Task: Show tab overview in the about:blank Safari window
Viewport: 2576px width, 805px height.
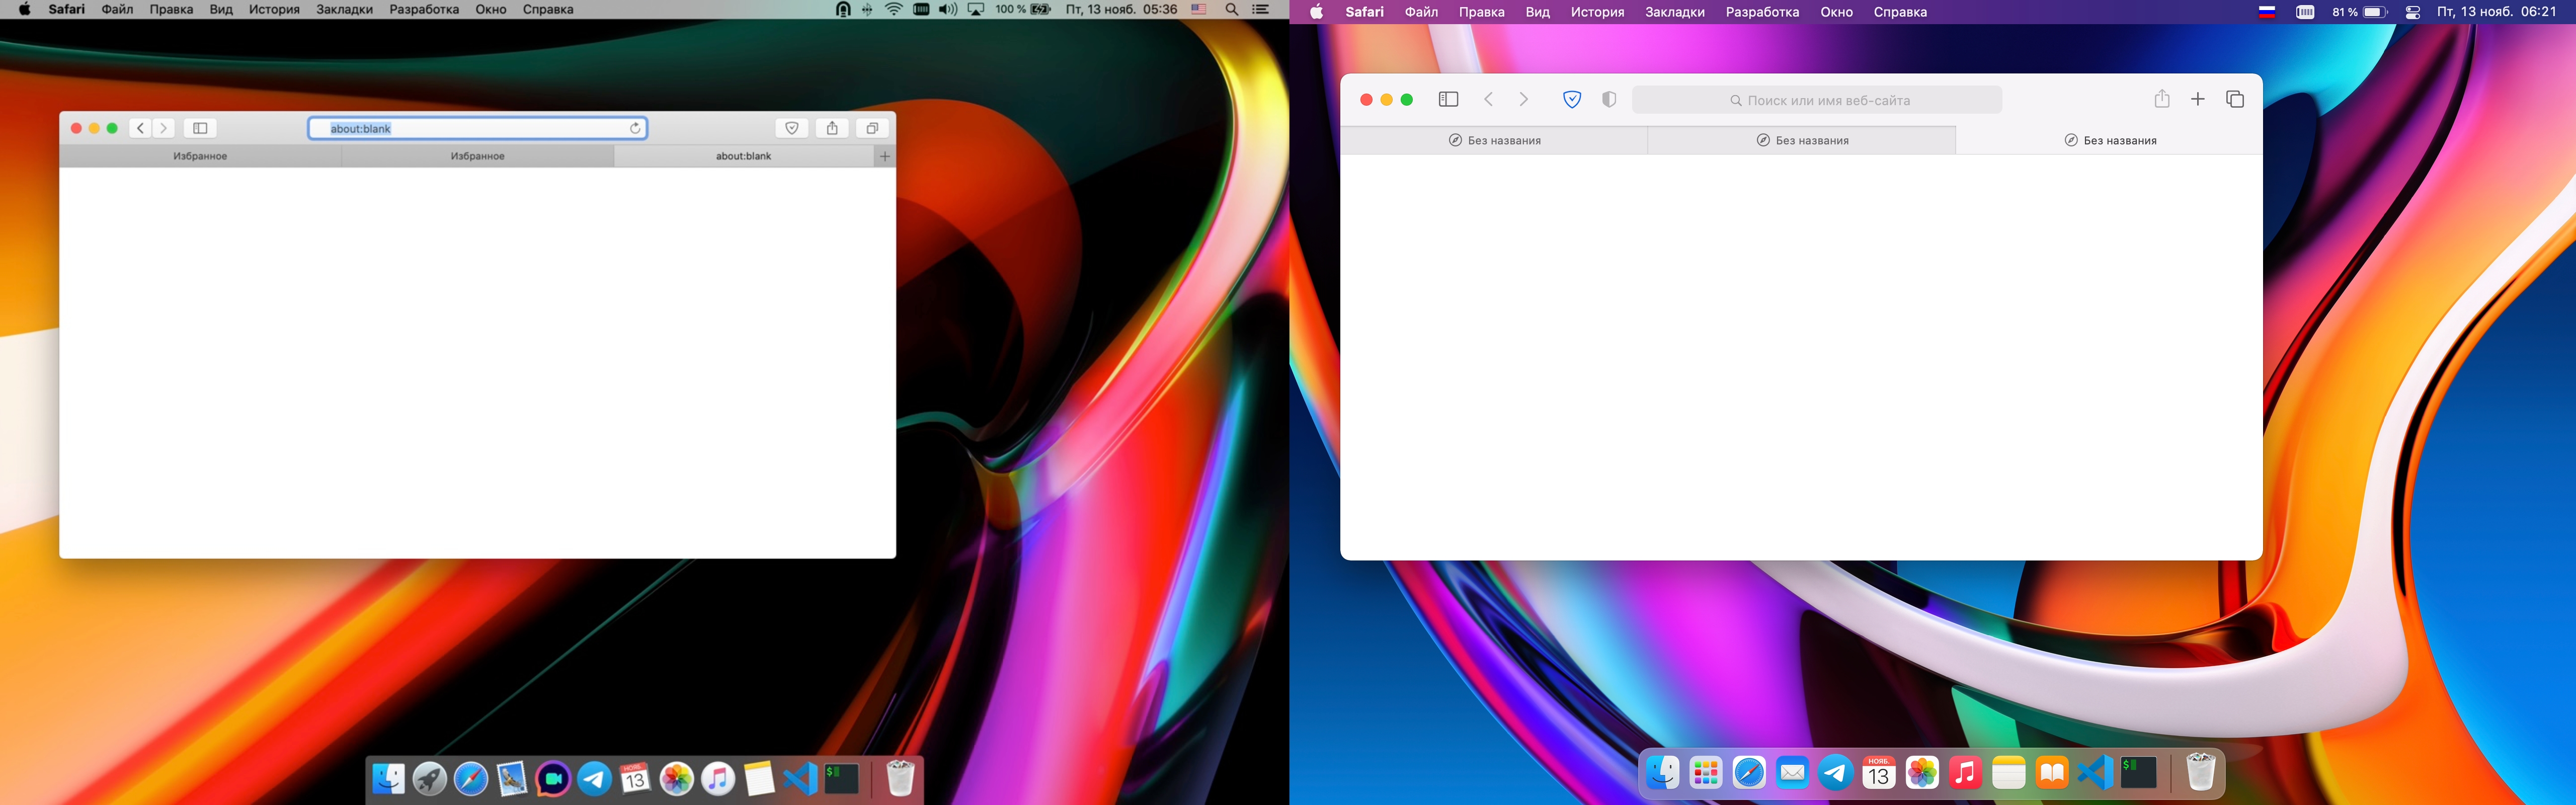Action: [x=872, y=128]
